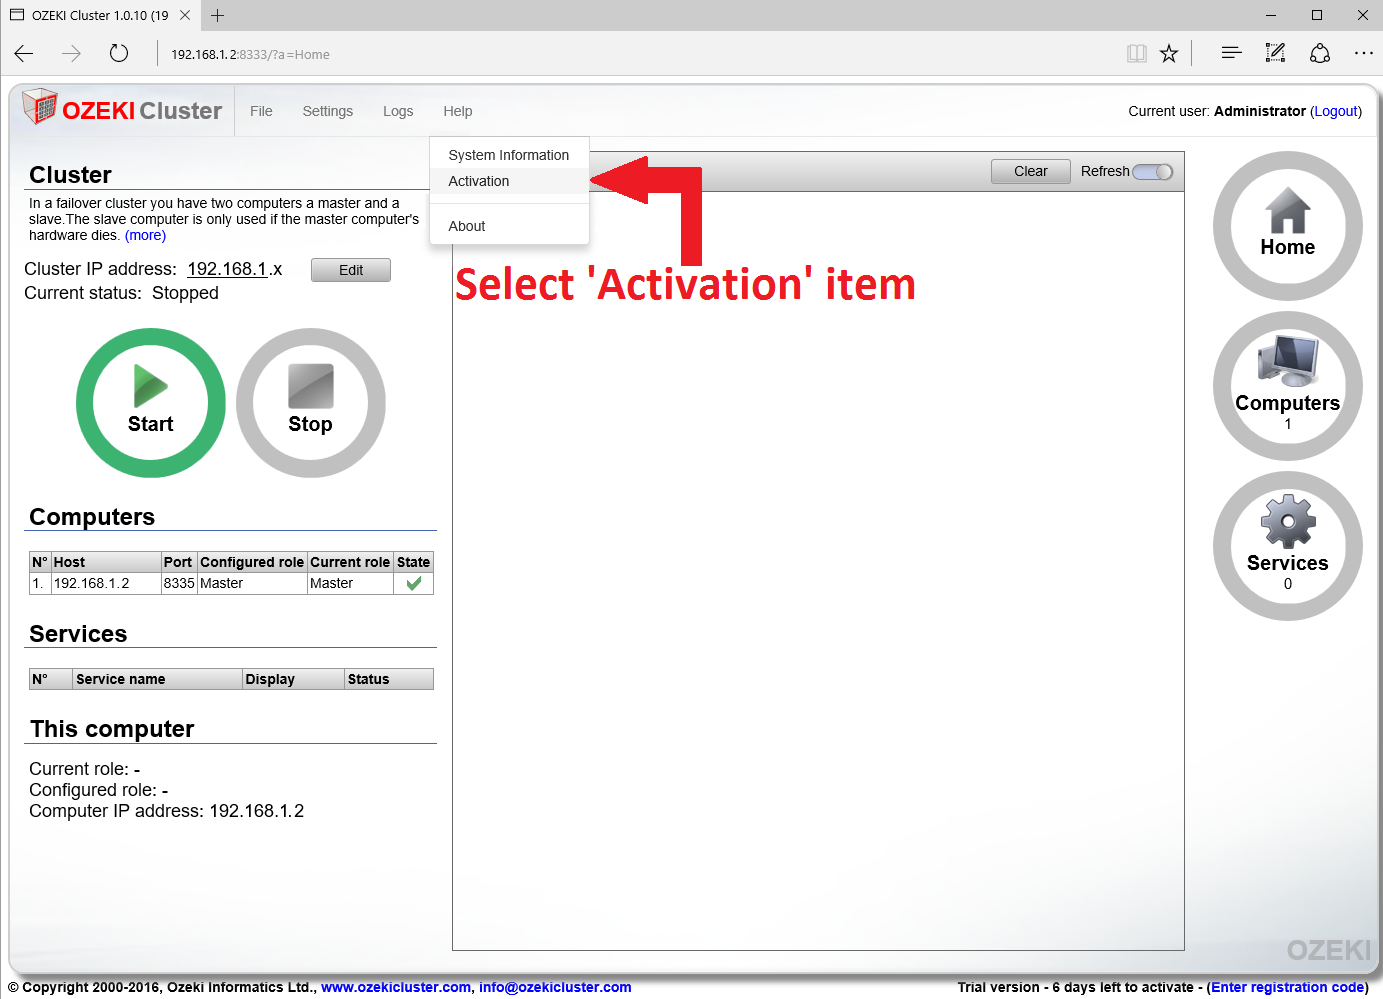Screen dimensions: 1383x999
Task: Click the (more) link in Cluster description
Action: [x=145, y=235]
